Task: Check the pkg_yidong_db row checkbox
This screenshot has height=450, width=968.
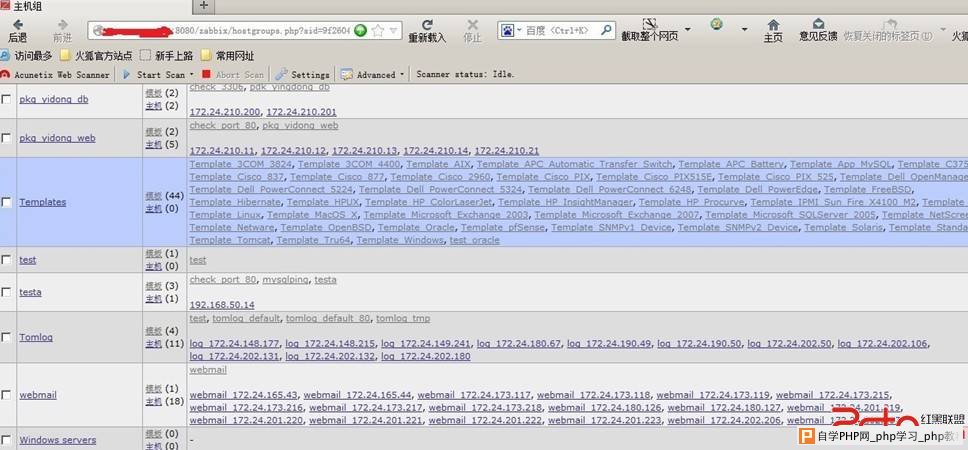Action: (x=6, y=99)
